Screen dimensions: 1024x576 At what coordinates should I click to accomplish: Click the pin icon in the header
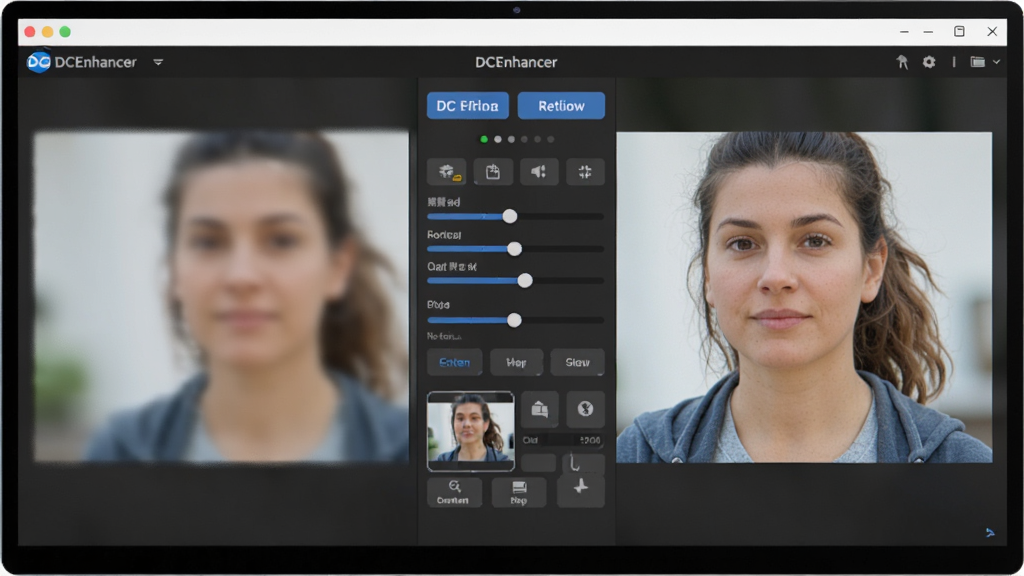pos(902,62)
